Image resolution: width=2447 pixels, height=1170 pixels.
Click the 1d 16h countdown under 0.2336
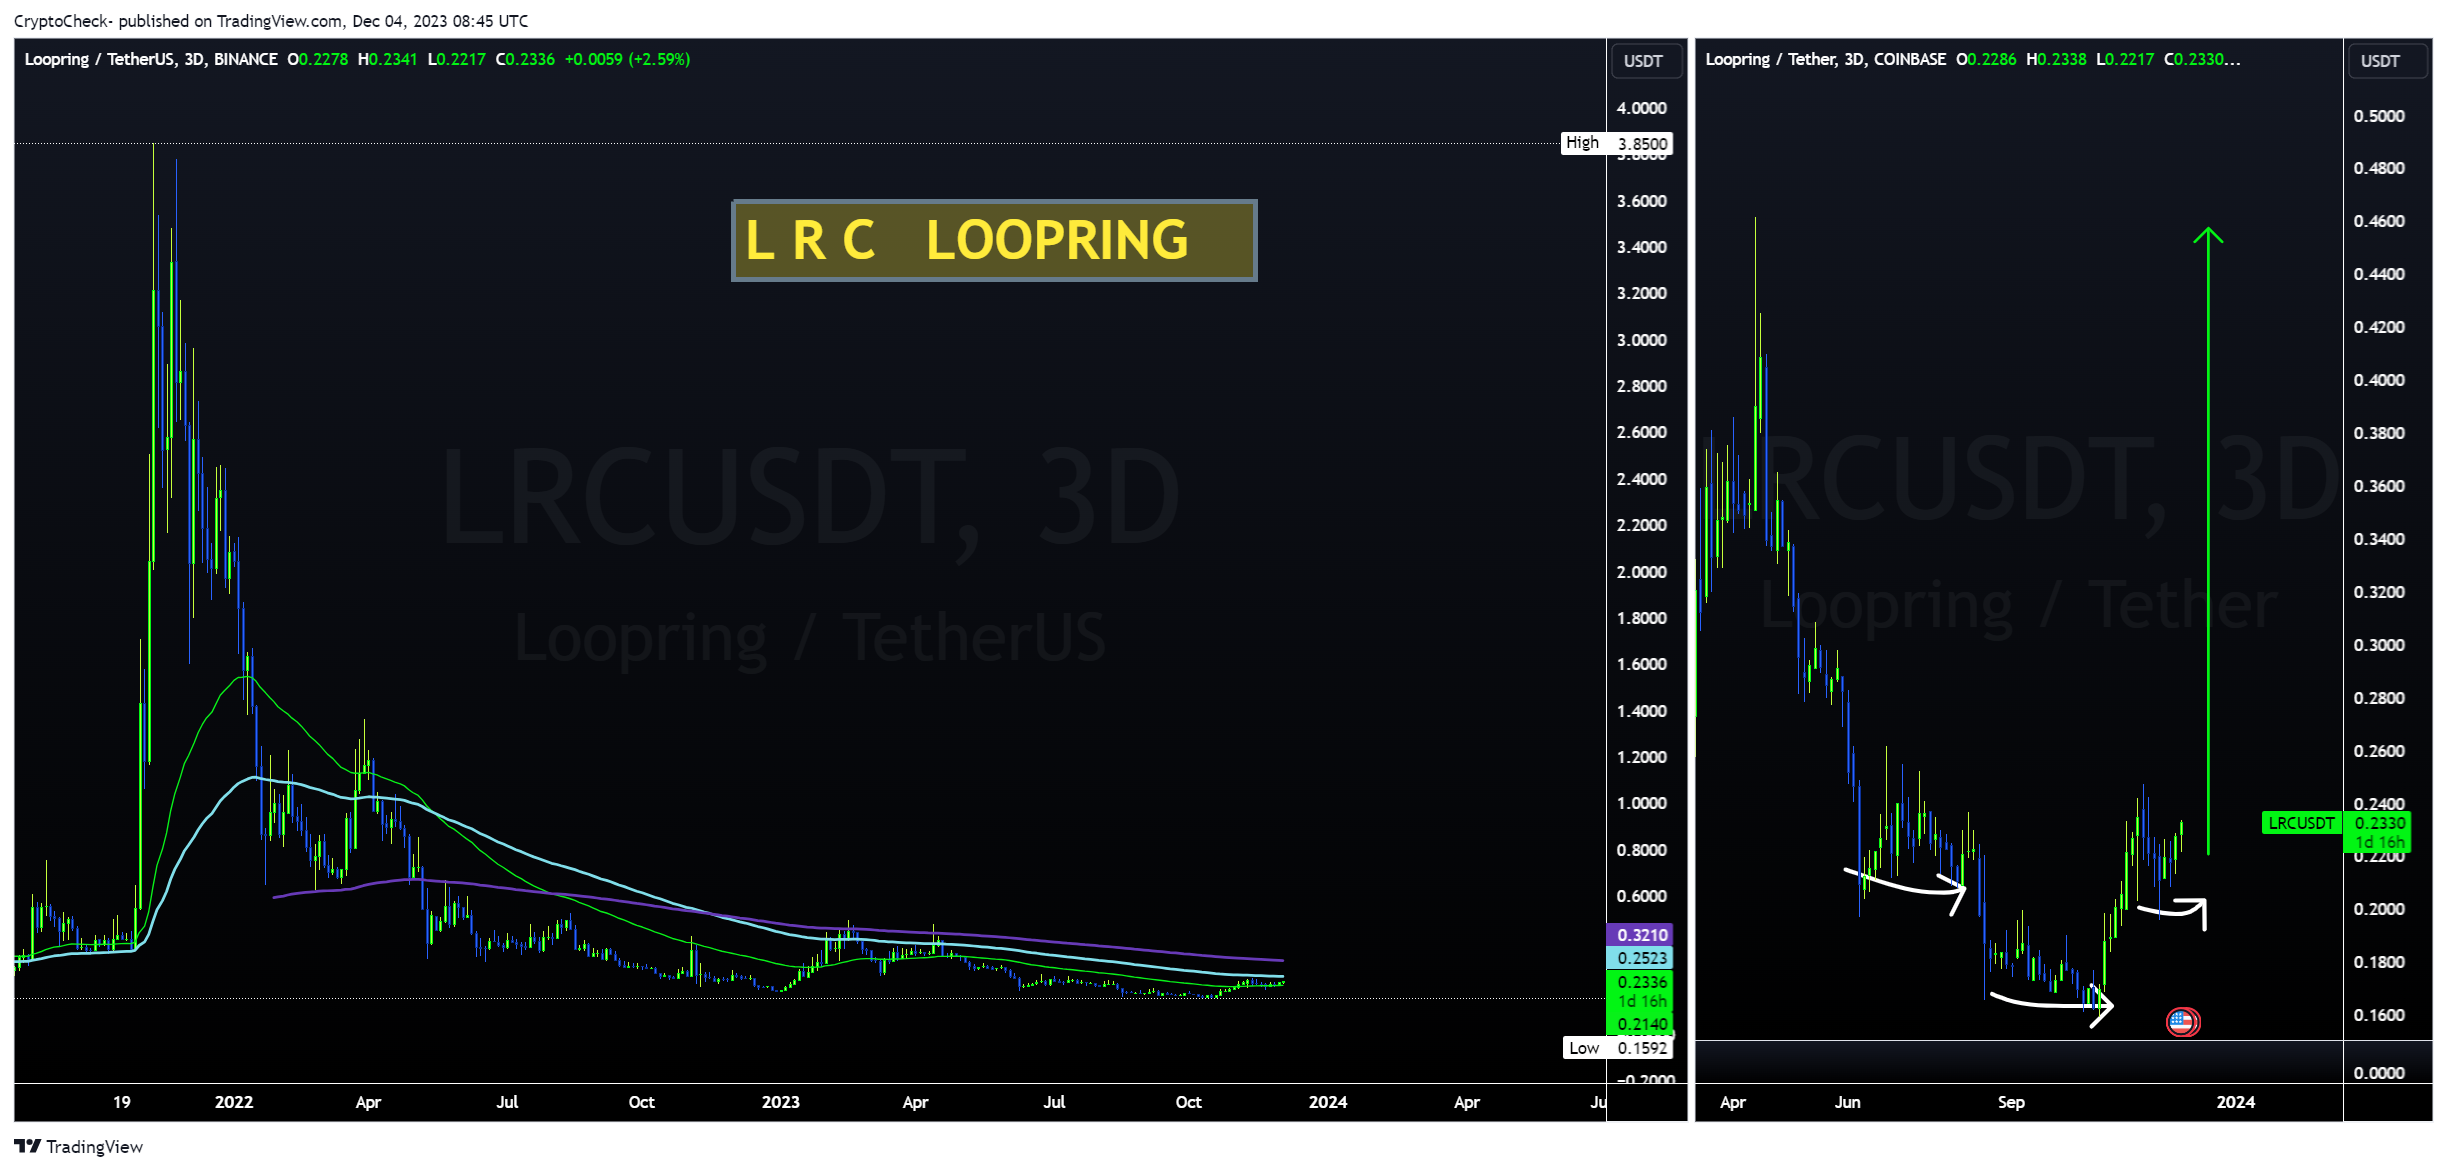click(x=1642, y=1002)
